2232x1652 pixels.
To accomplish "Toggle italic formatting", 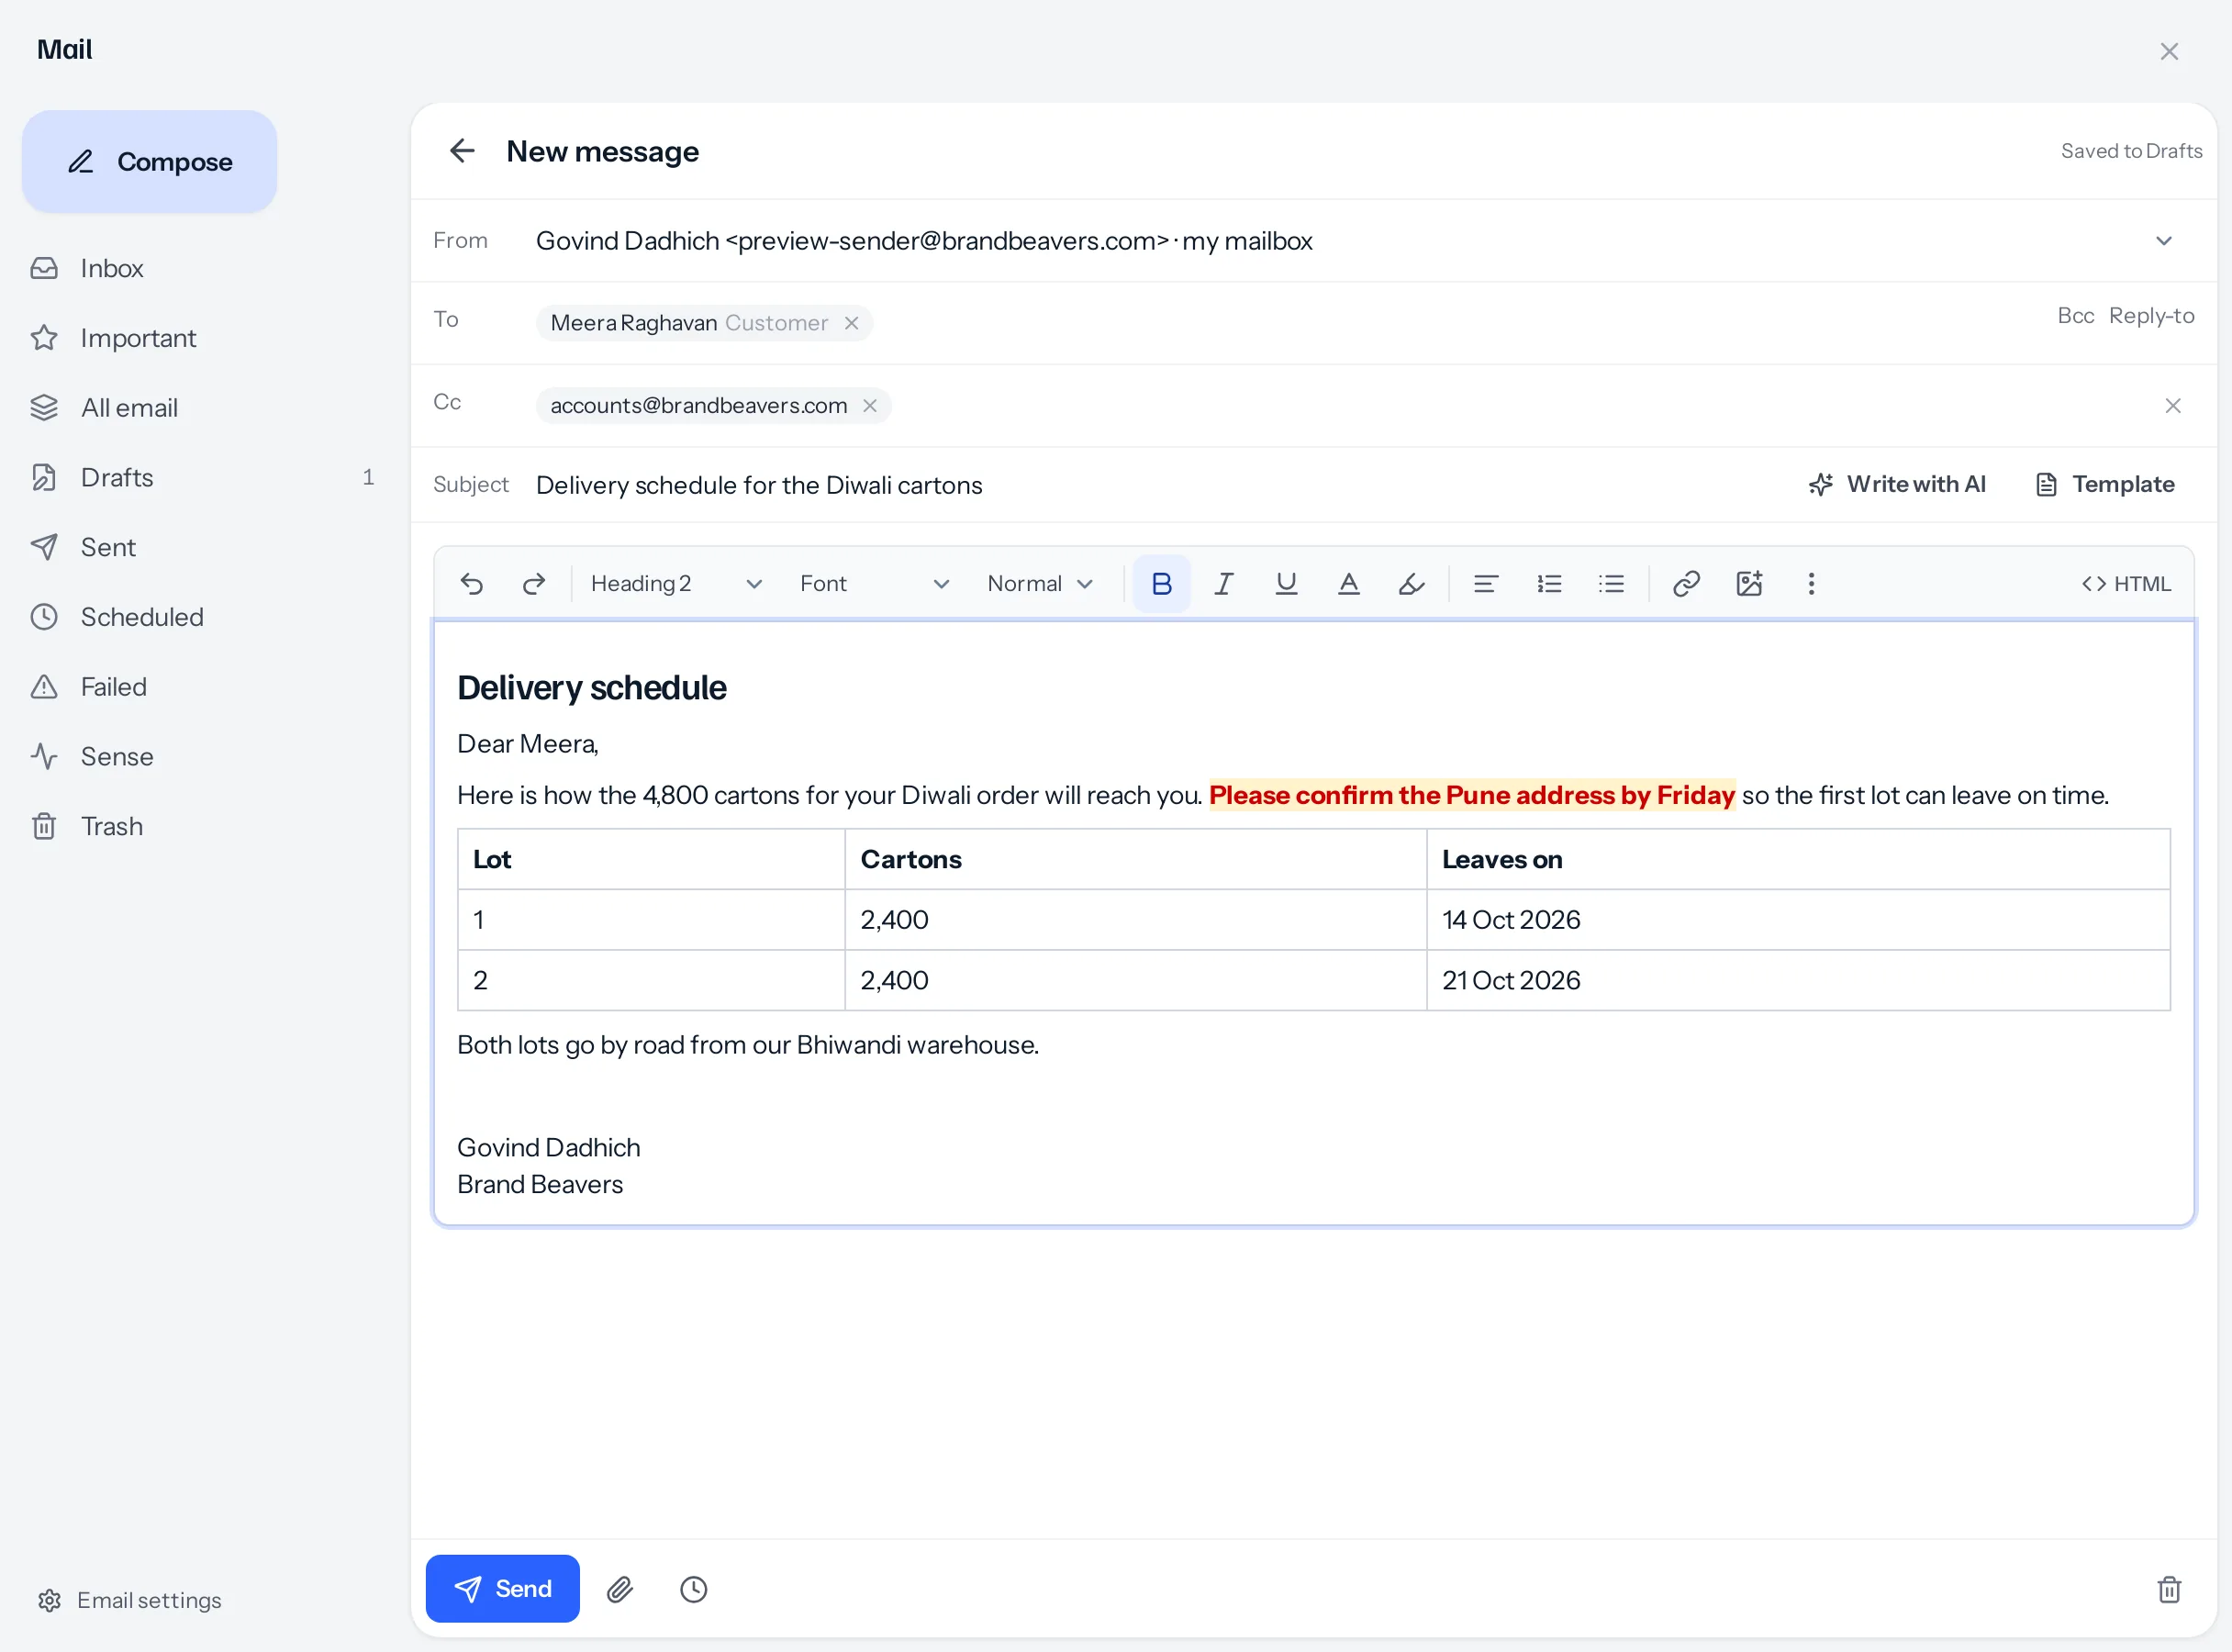I will pyautogui.click(x=1223, y=584).
